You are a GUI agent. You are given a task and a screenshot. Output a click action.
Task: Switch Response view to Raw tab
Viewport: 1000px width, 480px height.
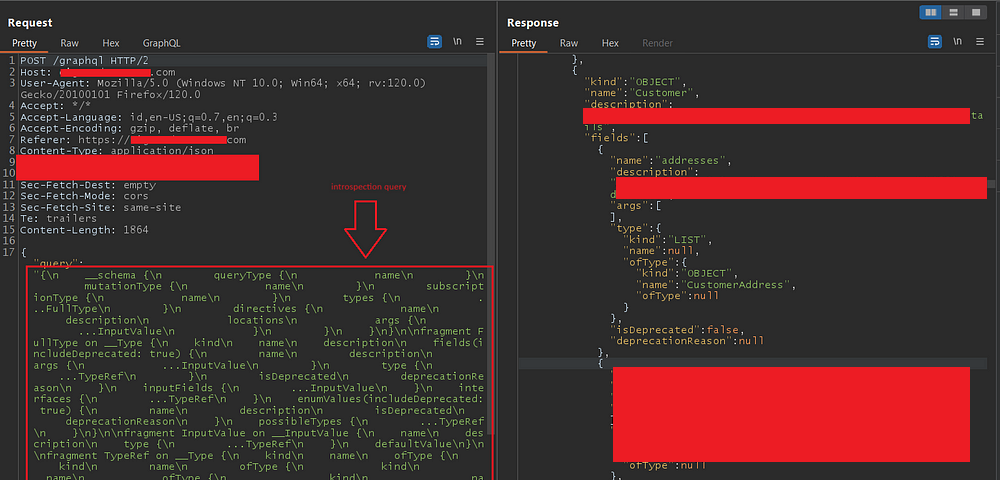[569, 43]
